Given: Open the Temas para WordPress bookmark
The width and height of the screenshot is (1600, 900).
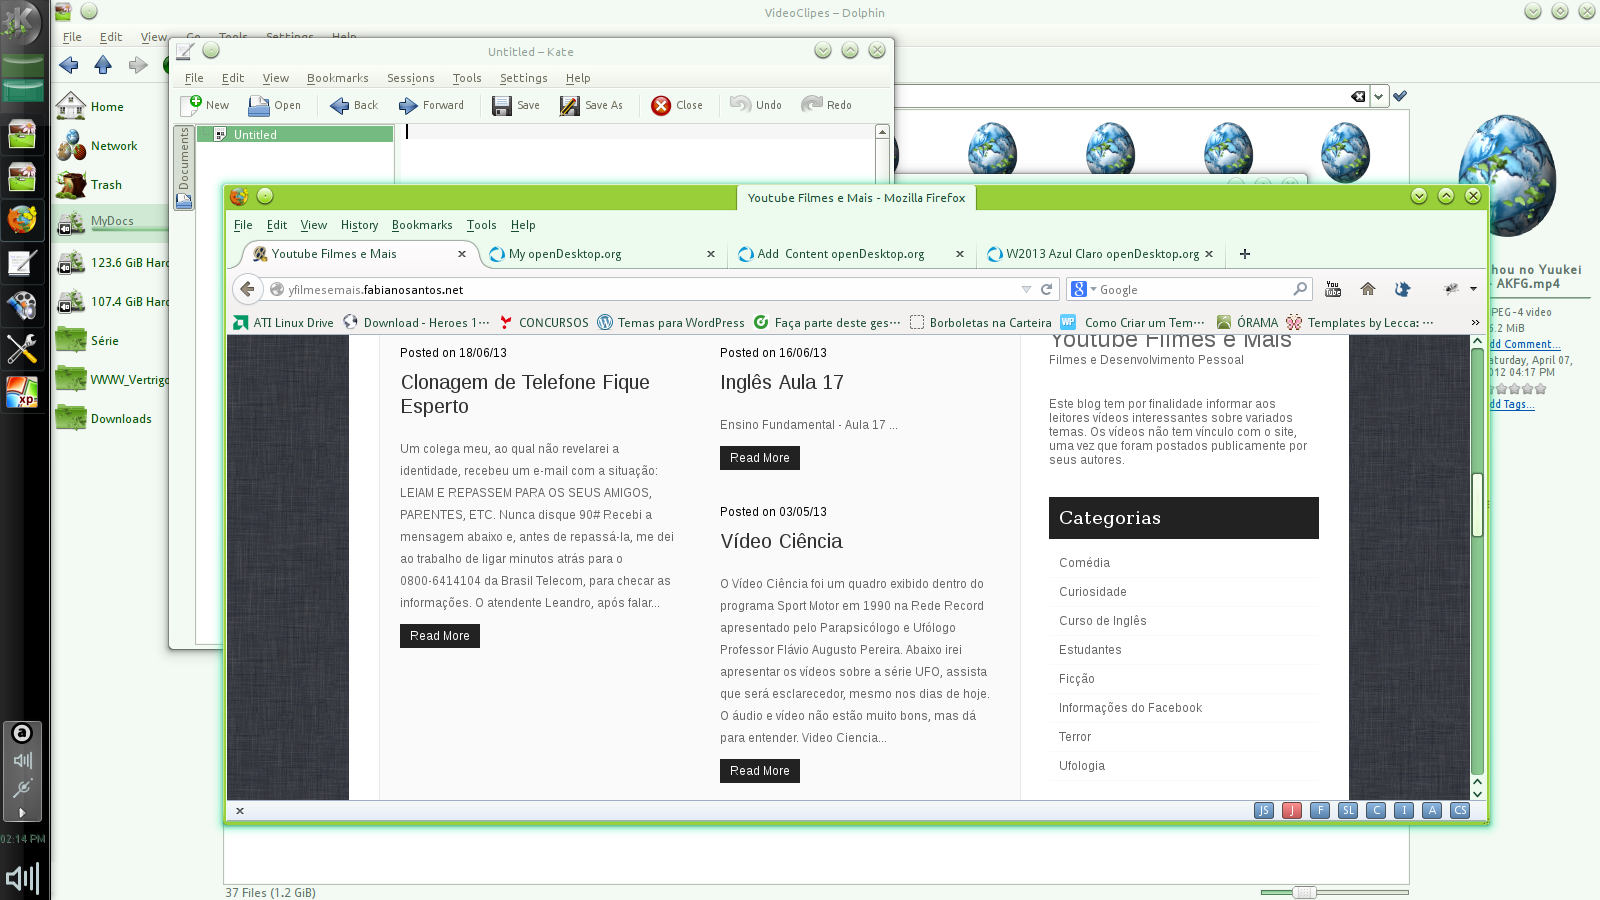Looking at the screenshot, I should pos(671,322).
